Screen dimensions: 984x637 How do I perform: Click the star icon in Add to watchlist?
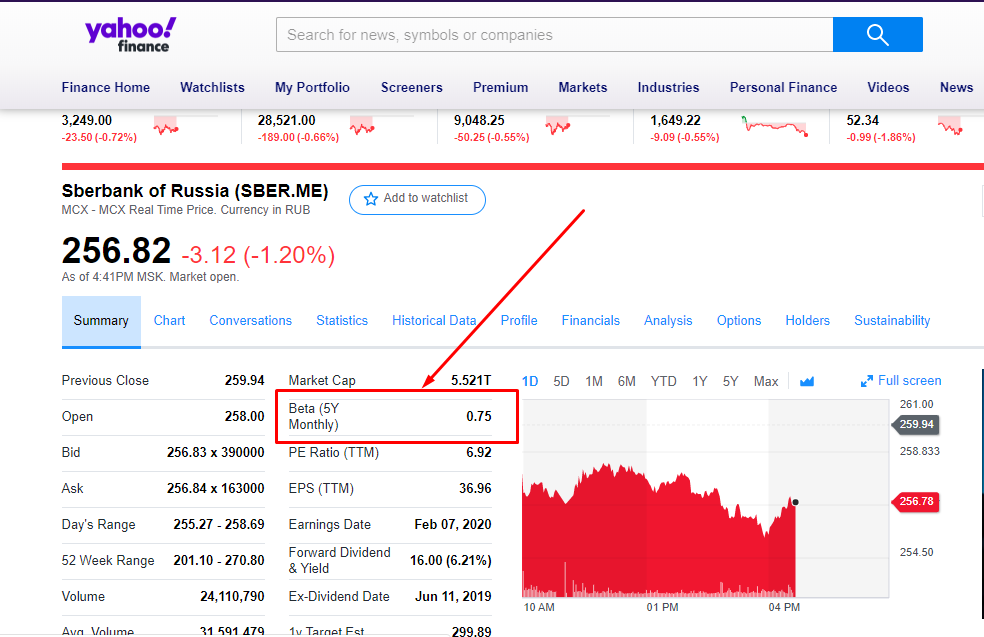tap(371, 199)
